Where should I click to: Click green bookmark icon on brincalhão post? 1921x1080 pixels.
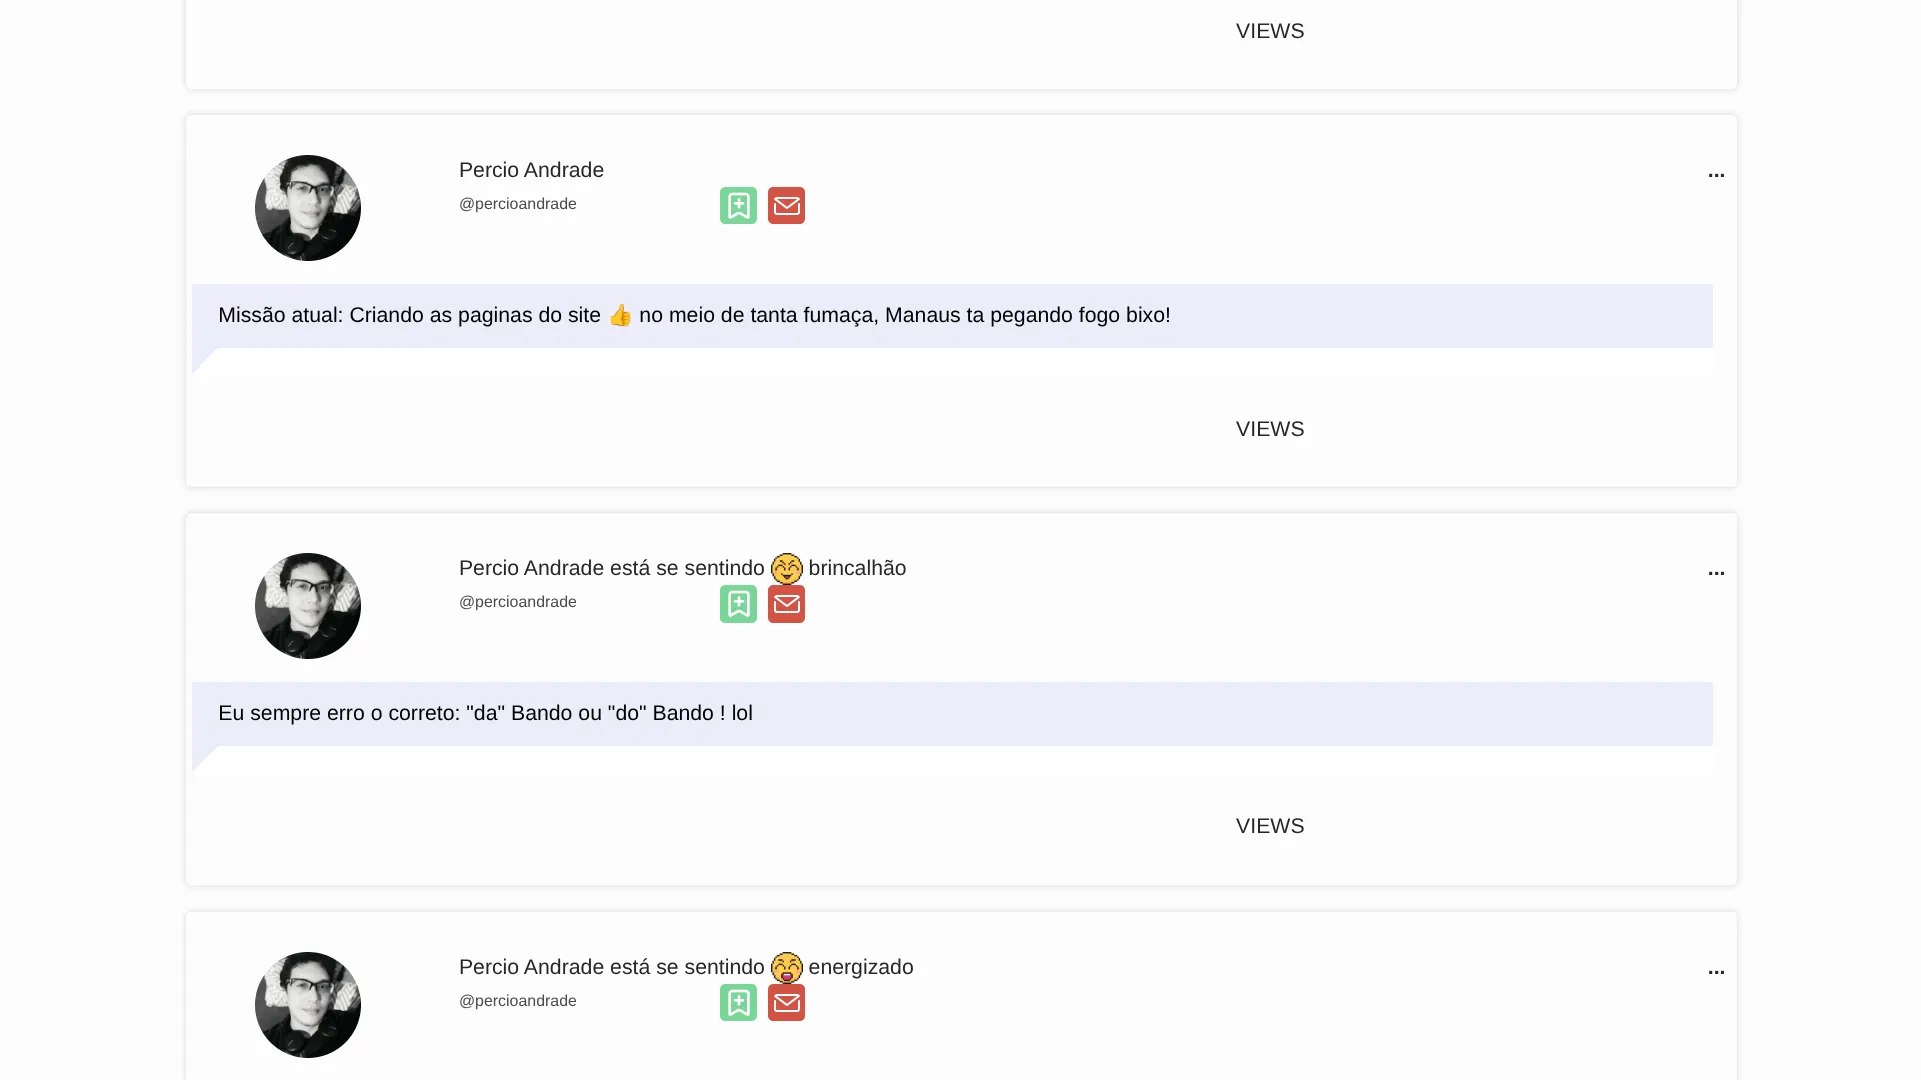(738, 604)
